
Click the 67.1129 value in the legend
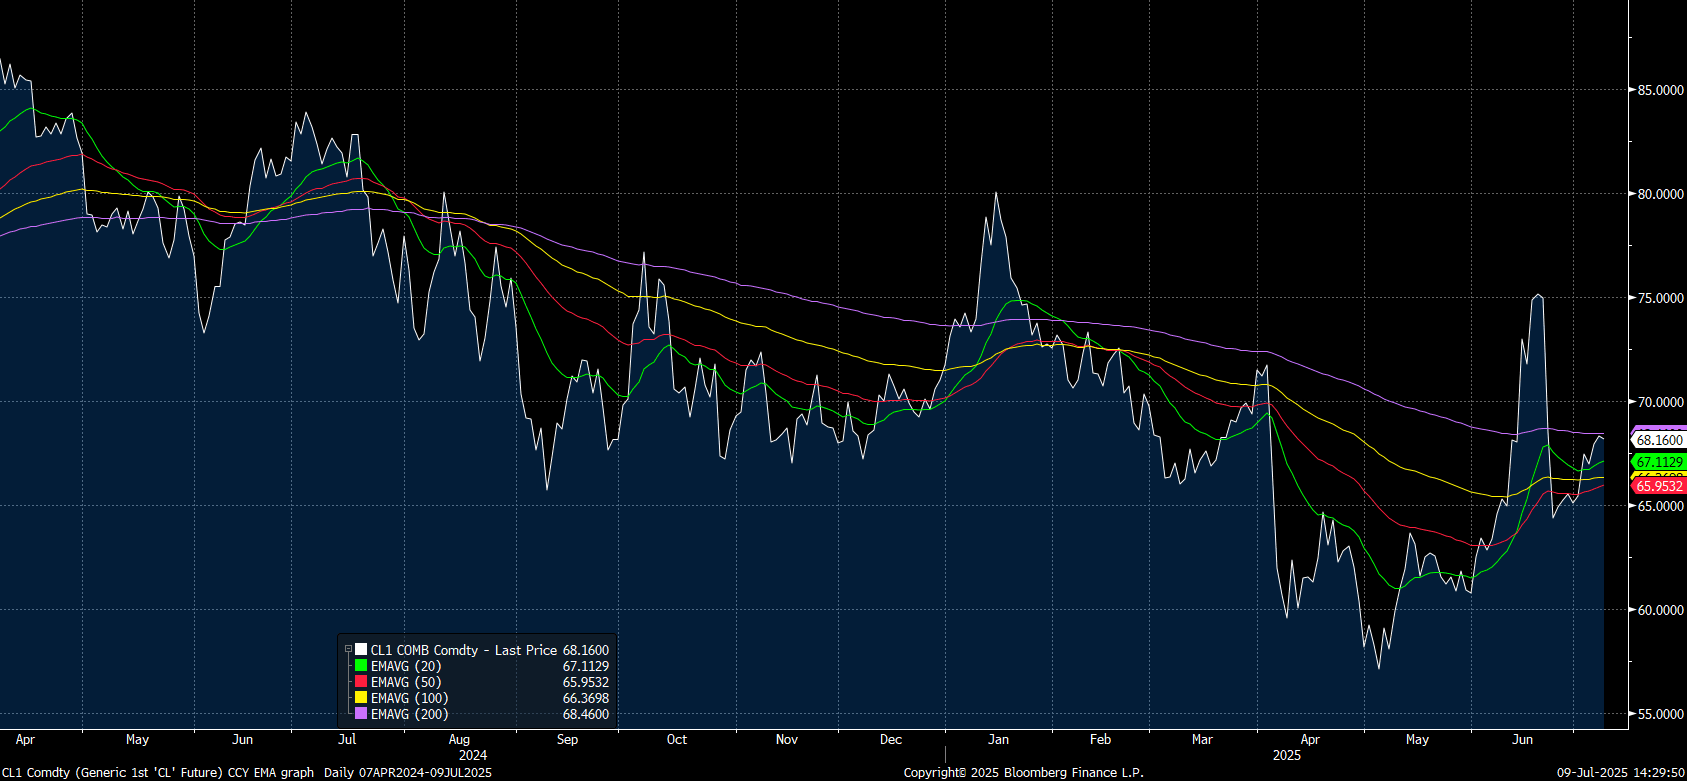[x=586, y=666]
